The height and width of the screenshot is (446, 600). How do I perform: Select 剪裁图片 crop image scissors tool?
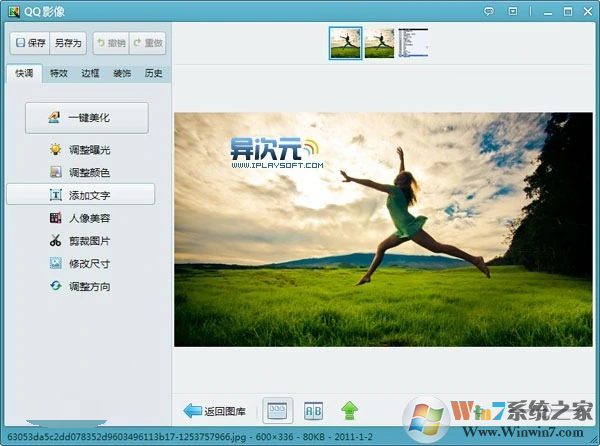tap(80, 241)
